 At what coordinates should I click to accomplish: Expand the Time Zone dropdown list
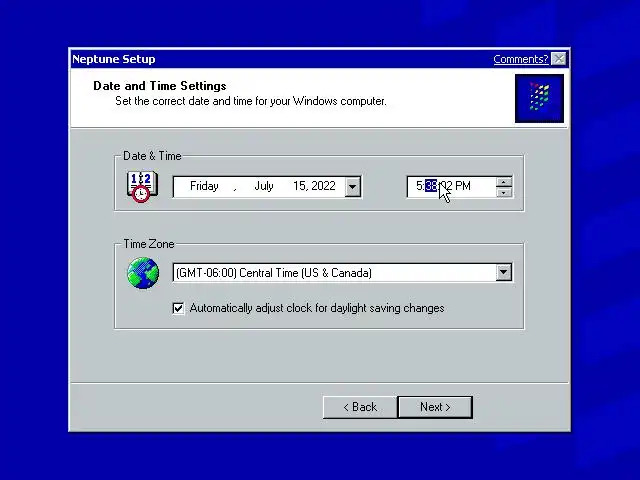pos(504,272)
